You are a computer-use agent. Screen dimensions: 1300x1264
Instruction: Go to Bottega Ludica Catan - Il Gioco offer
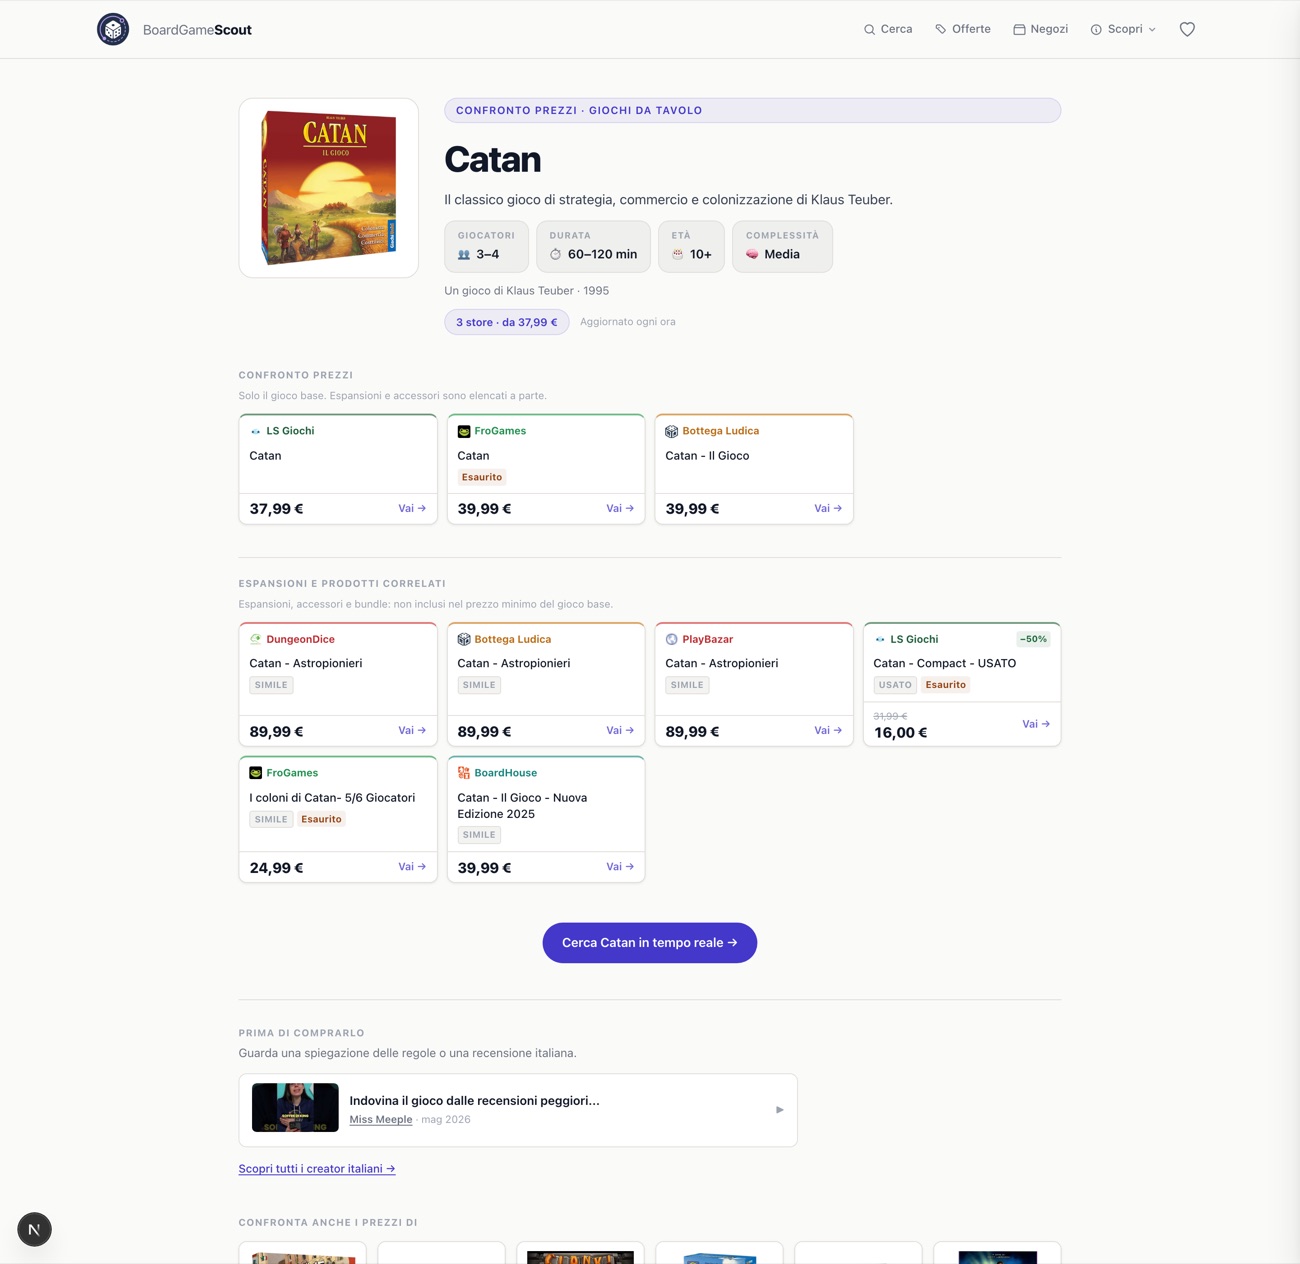click(x=828, y=508)
